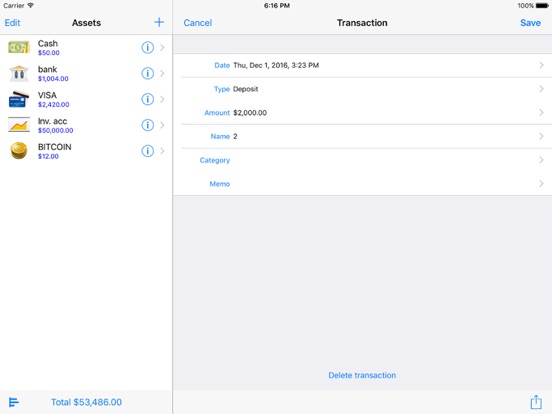
Task: Open Memo field chevron
Action: tap(541, 183)
